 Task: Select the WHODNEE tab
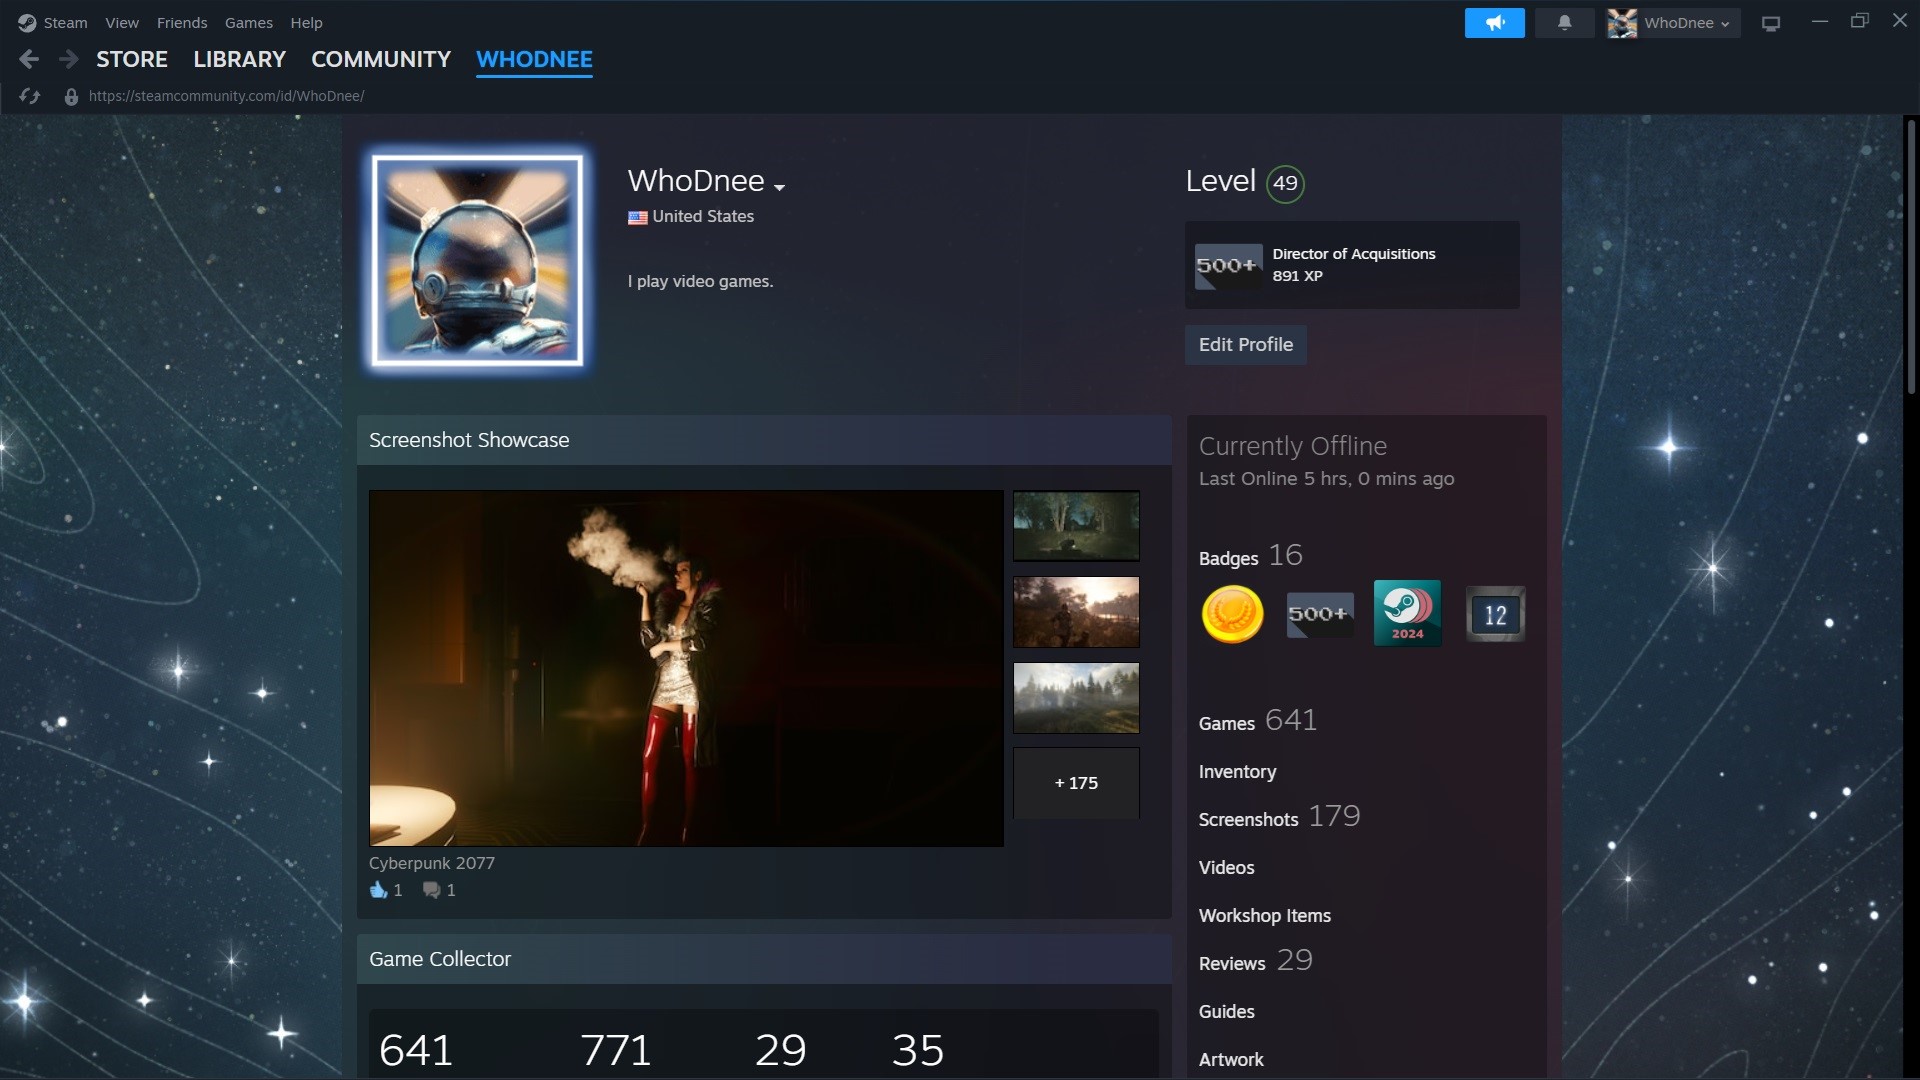[534, 59]
